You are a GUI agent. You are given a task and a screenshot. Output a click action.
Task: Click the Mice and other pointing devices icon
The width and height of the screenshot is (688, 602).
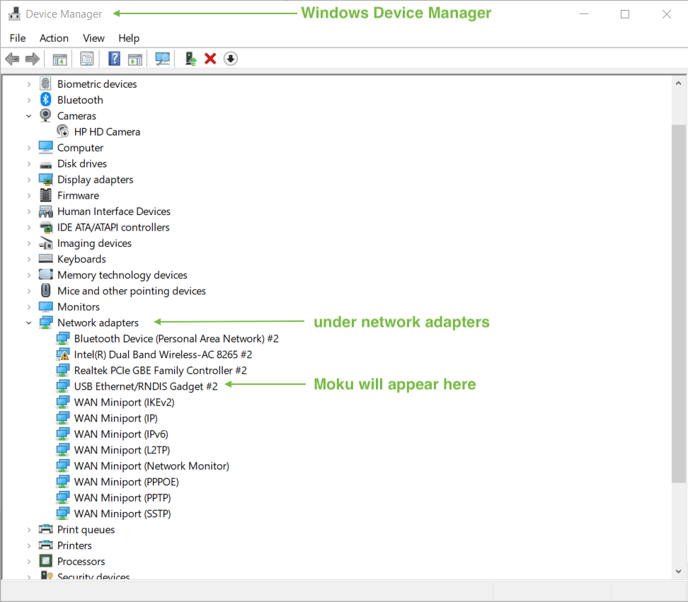tap(46, 290)
